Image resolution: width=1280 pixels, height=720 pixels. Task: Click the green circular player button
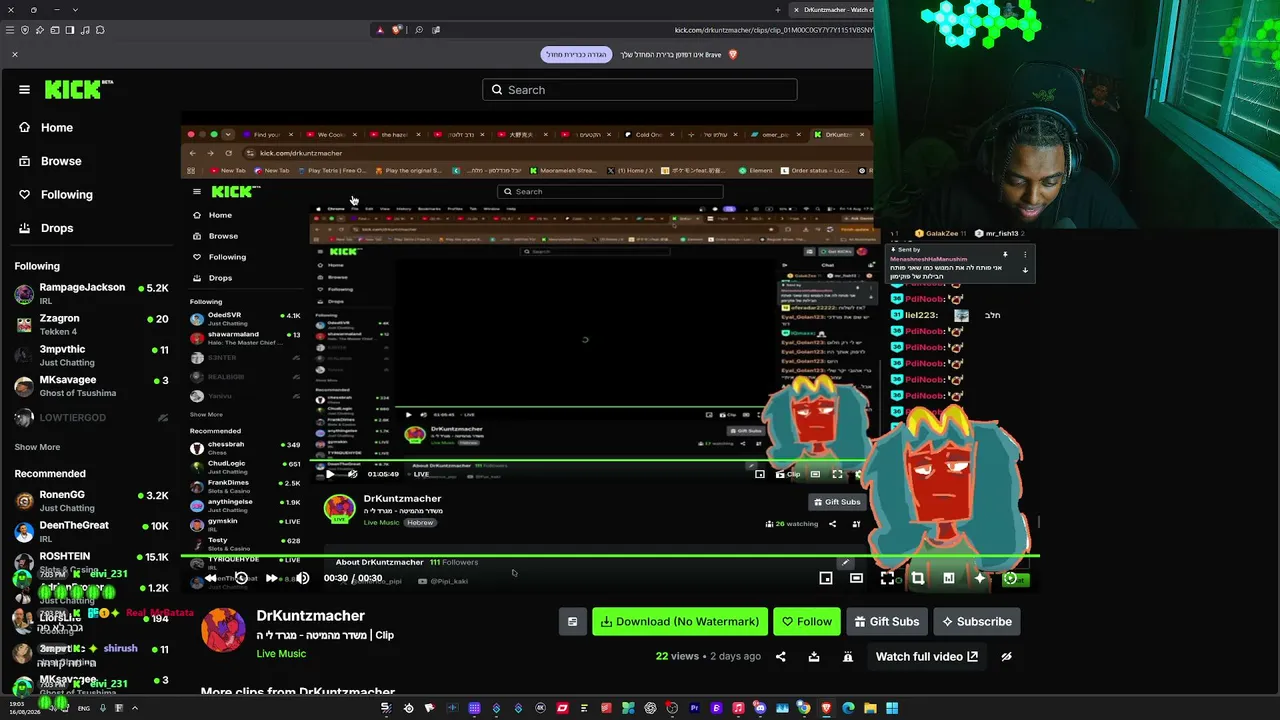point(1010,578)
